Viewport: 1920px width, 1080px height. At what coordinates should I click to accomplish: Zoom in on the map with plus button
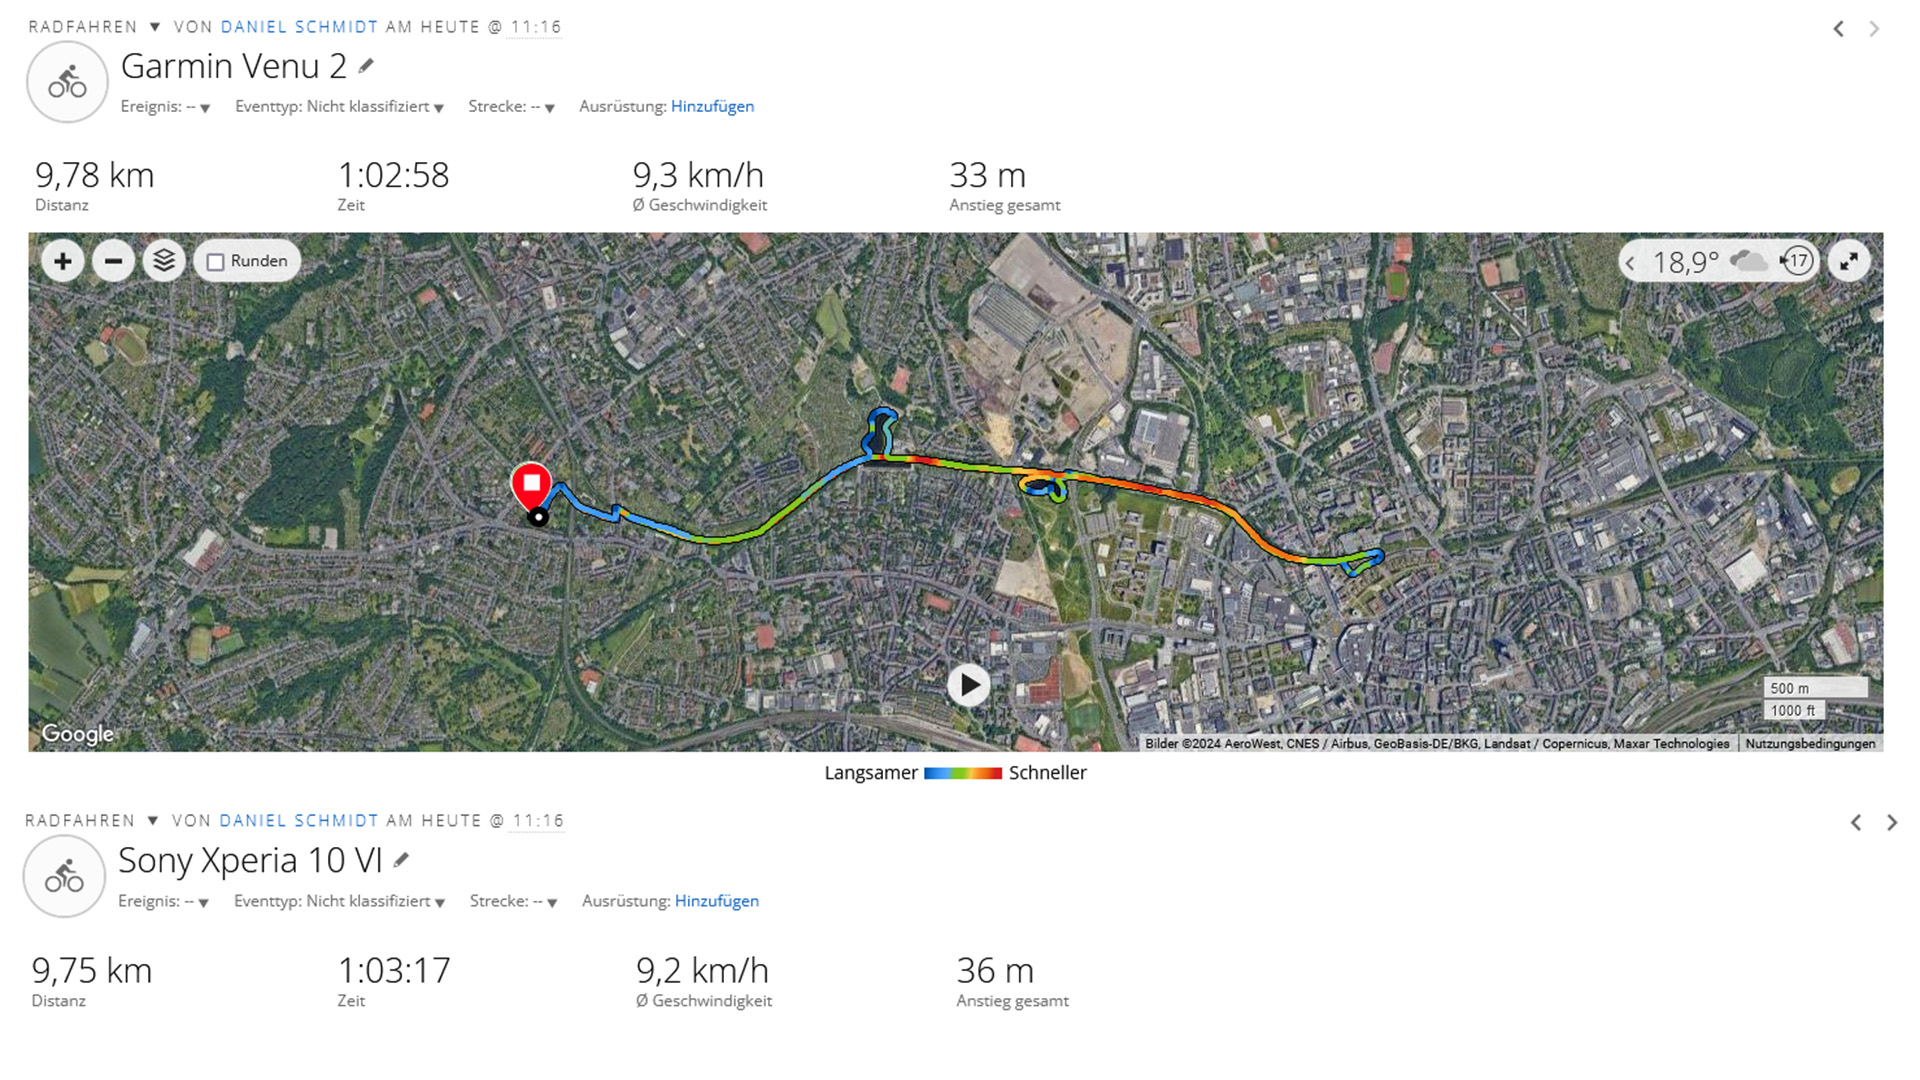coord(62,262)
